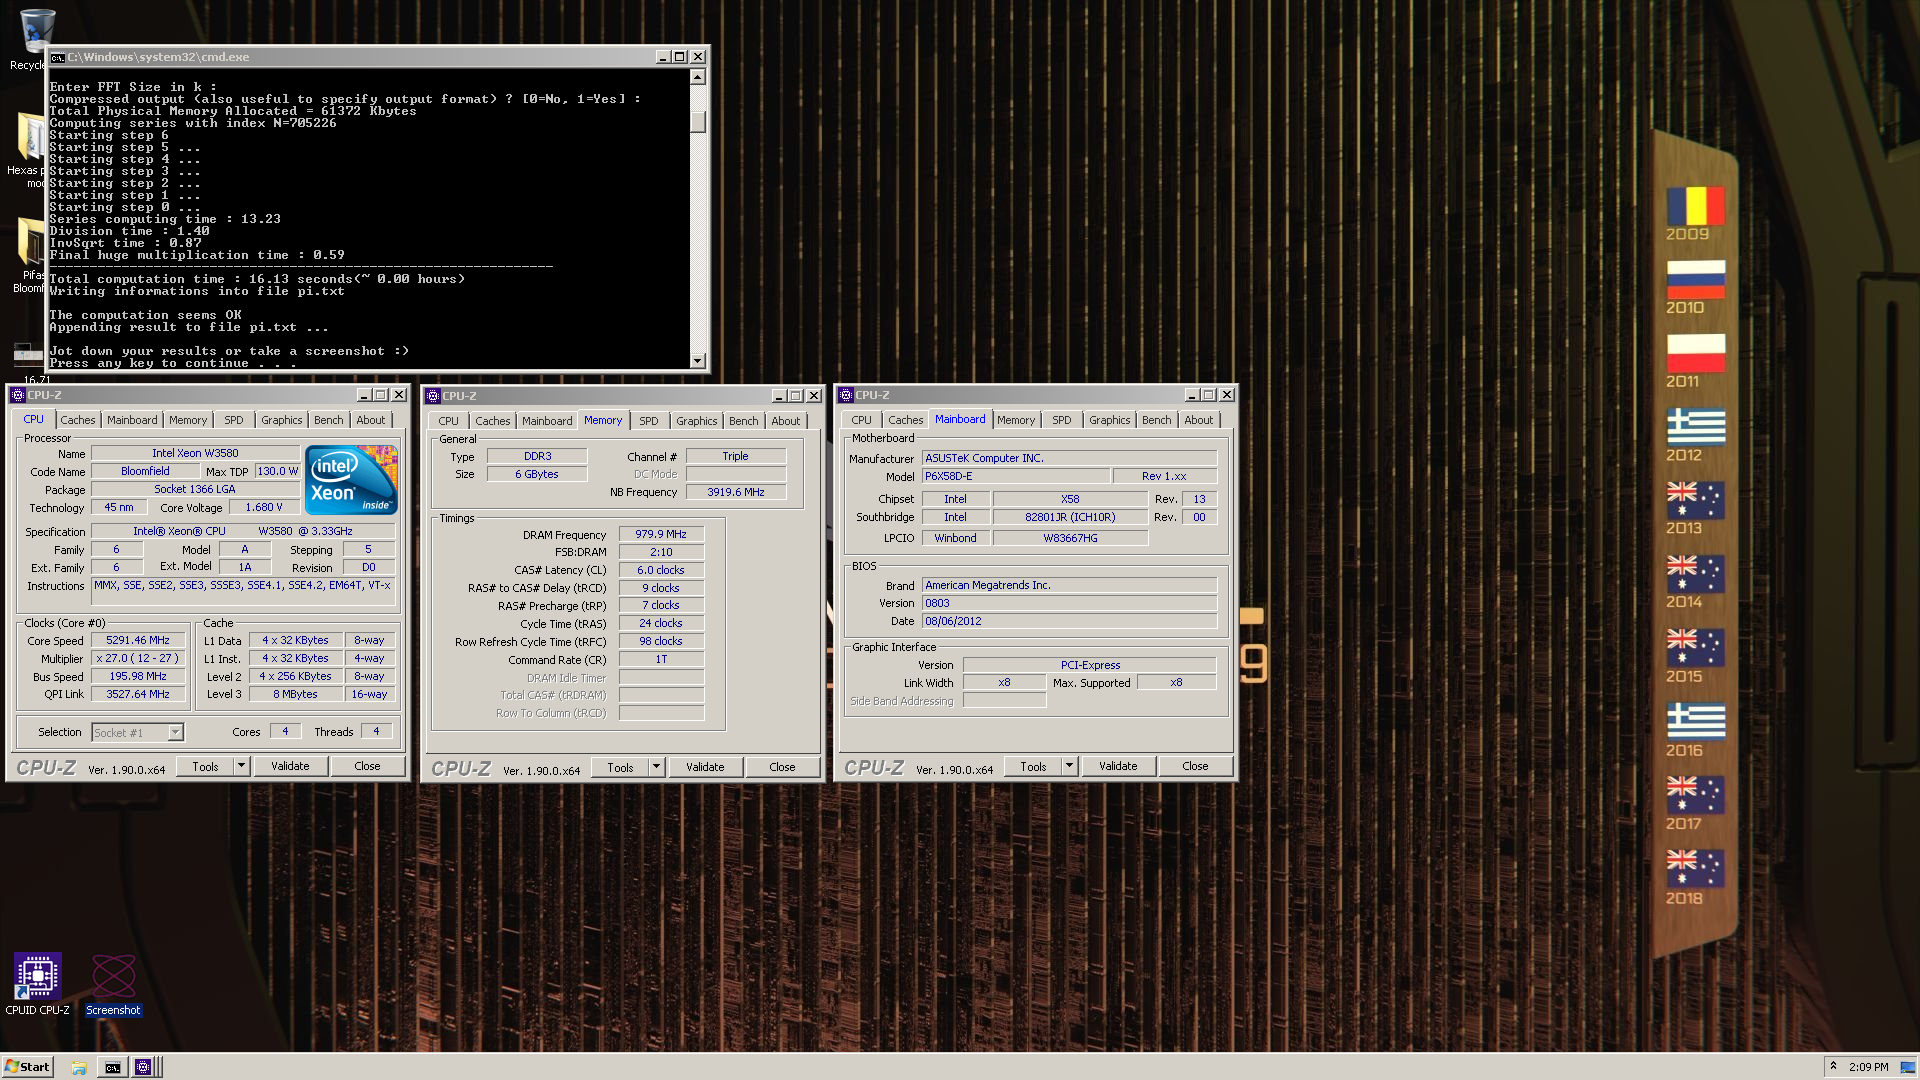The image size is (1920, 1080).
Task: Click the cmd.exe title bar icon
Action: point(57,57)
